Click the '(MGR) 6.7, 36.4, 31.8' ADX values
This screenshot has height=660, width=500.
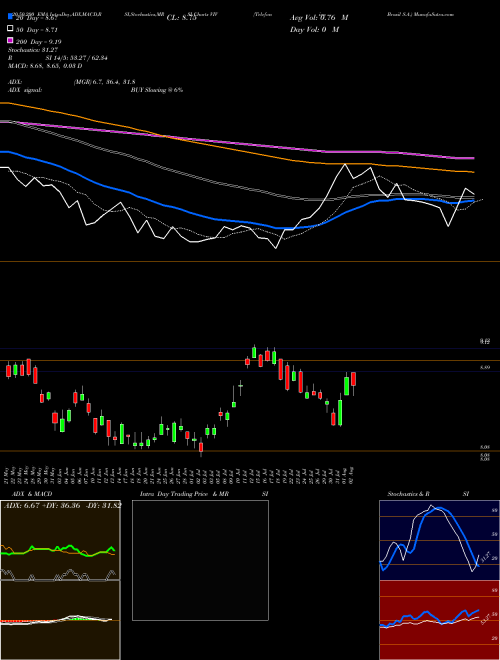point(104,82)
